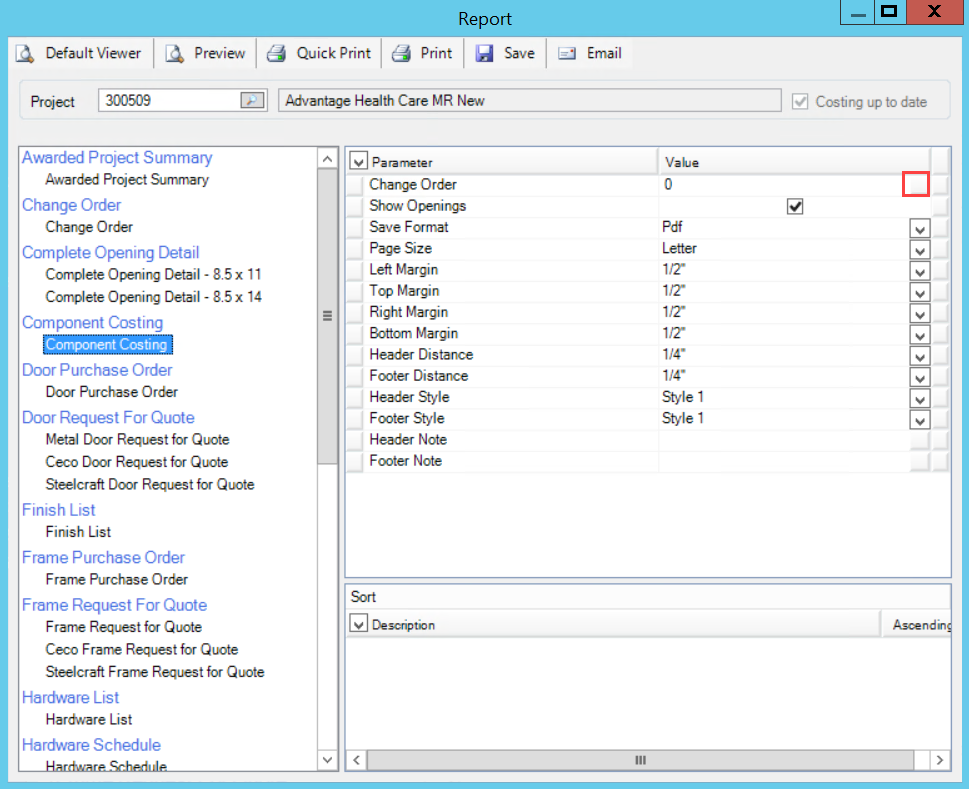Viewport: 969px width, 789px height.
Task: Open the Page Size dropdown
Action: pos(919,249)
